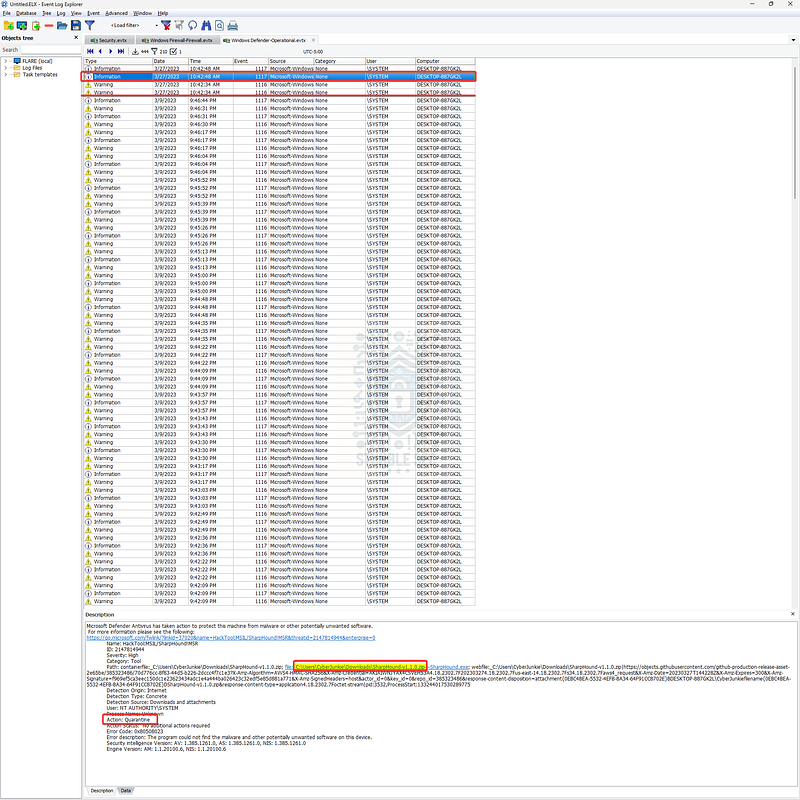Open the Help menu
This screenshot has width=800, height=800.
click(163, 13)
